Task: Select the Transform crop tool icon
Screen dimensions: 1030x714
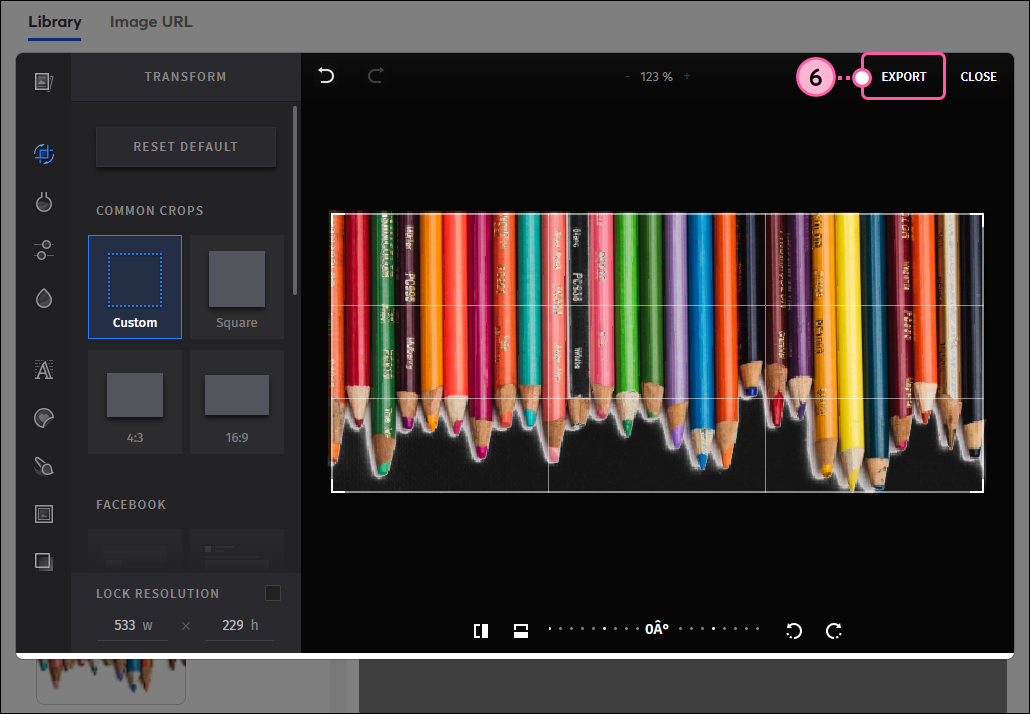Action: point(43,154)
